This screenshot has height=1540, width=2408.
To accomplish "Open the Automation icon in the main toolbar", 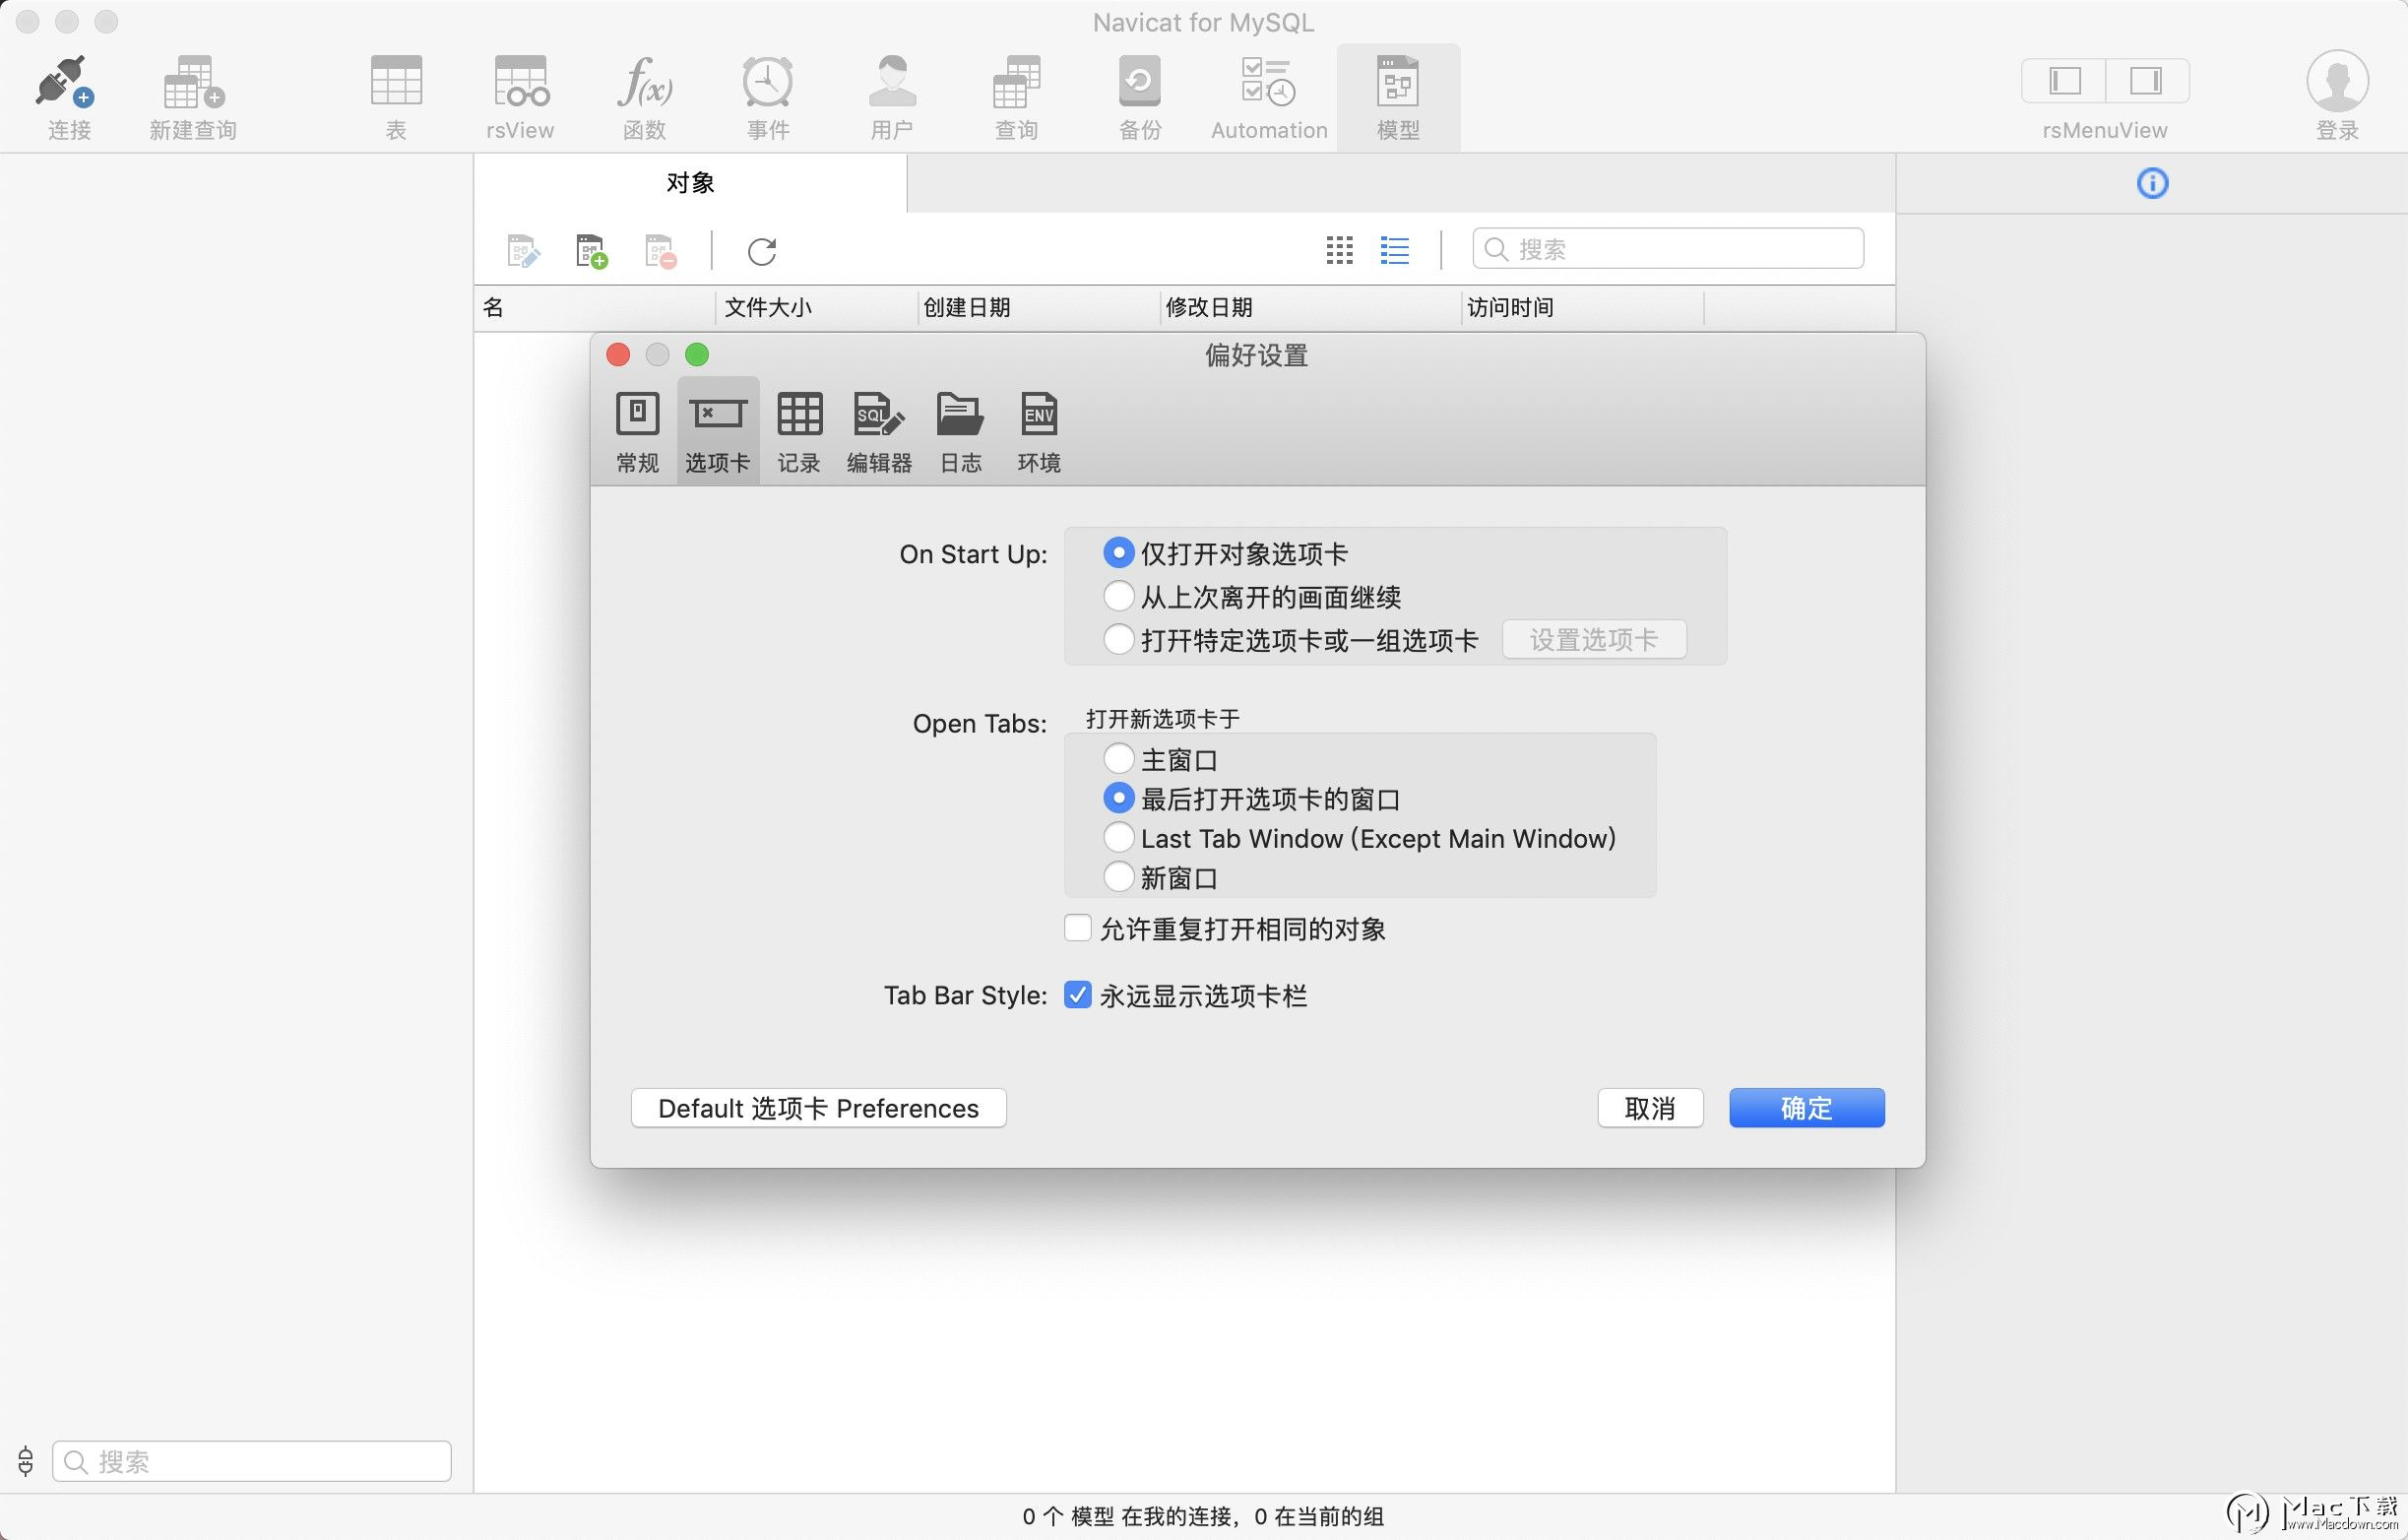I will coord(1268,81).
